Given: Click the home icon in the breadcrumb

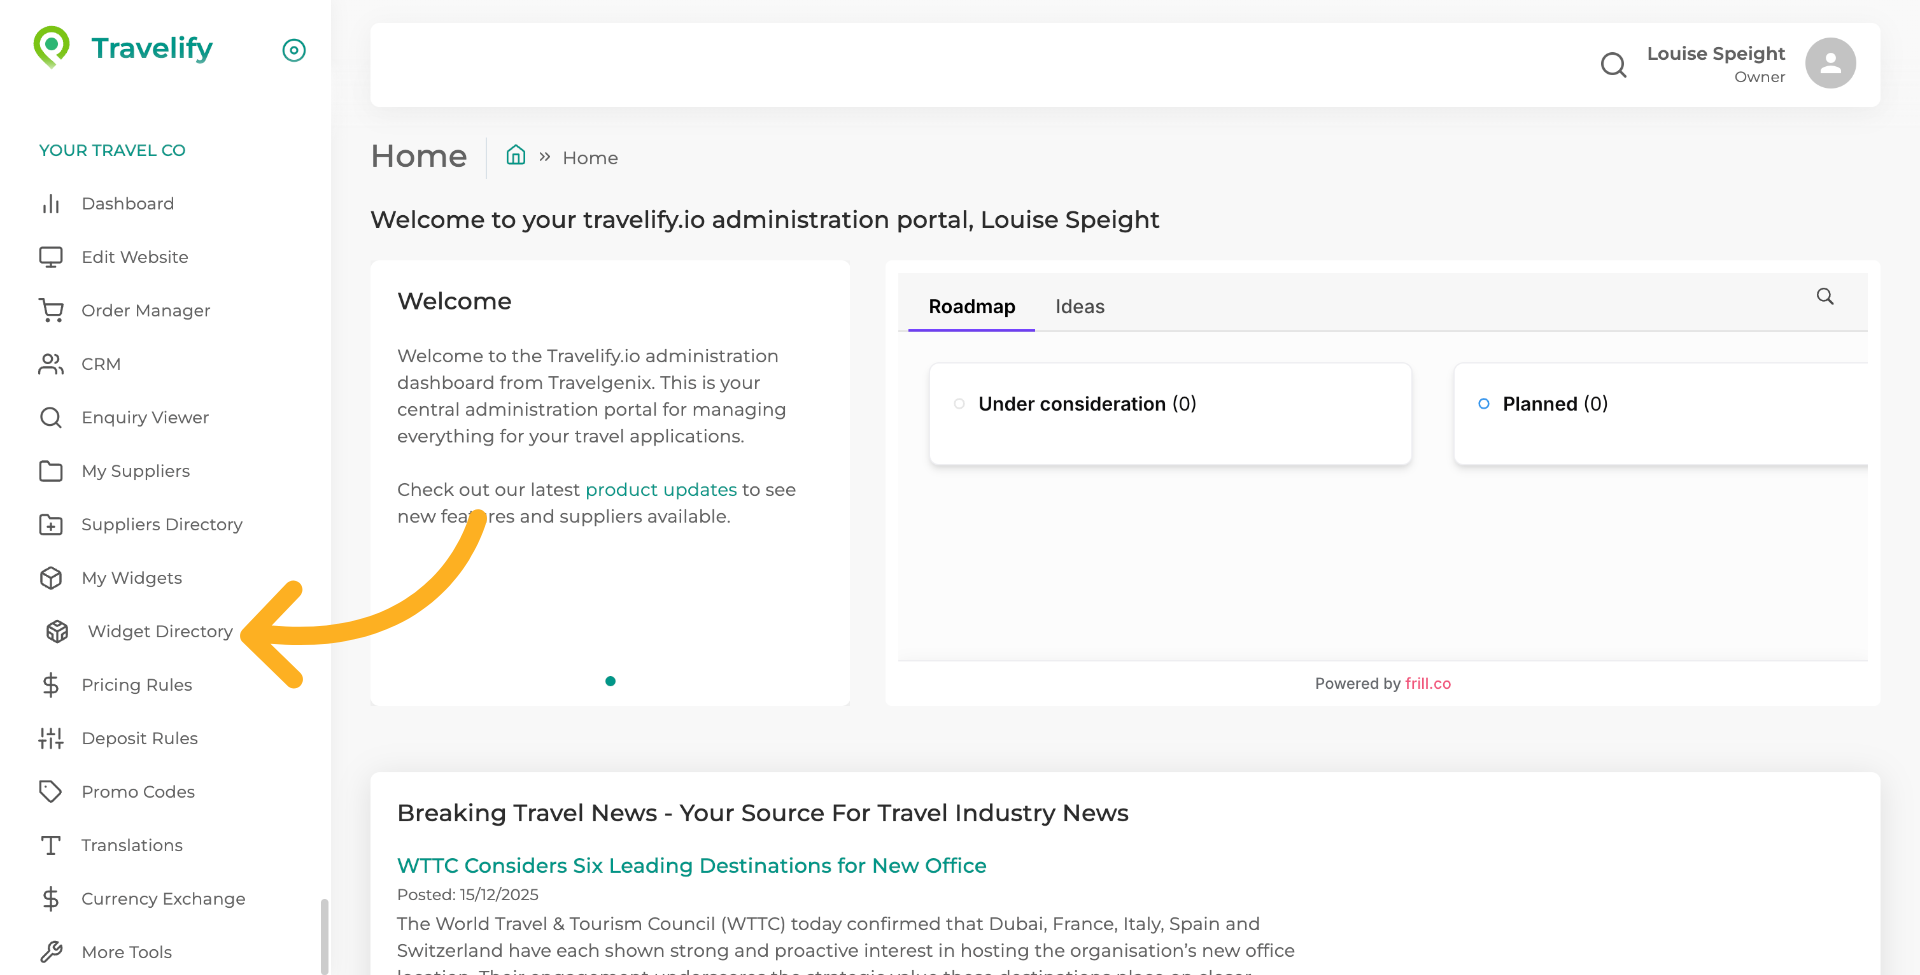Looking at the screenshot, I should (x=516, y=155).
